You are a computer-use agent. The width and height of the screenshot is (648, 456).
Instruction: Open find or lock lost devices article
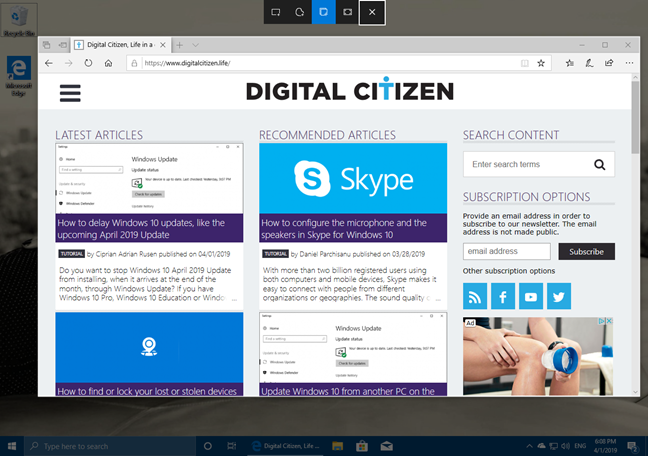click(149, 391)
